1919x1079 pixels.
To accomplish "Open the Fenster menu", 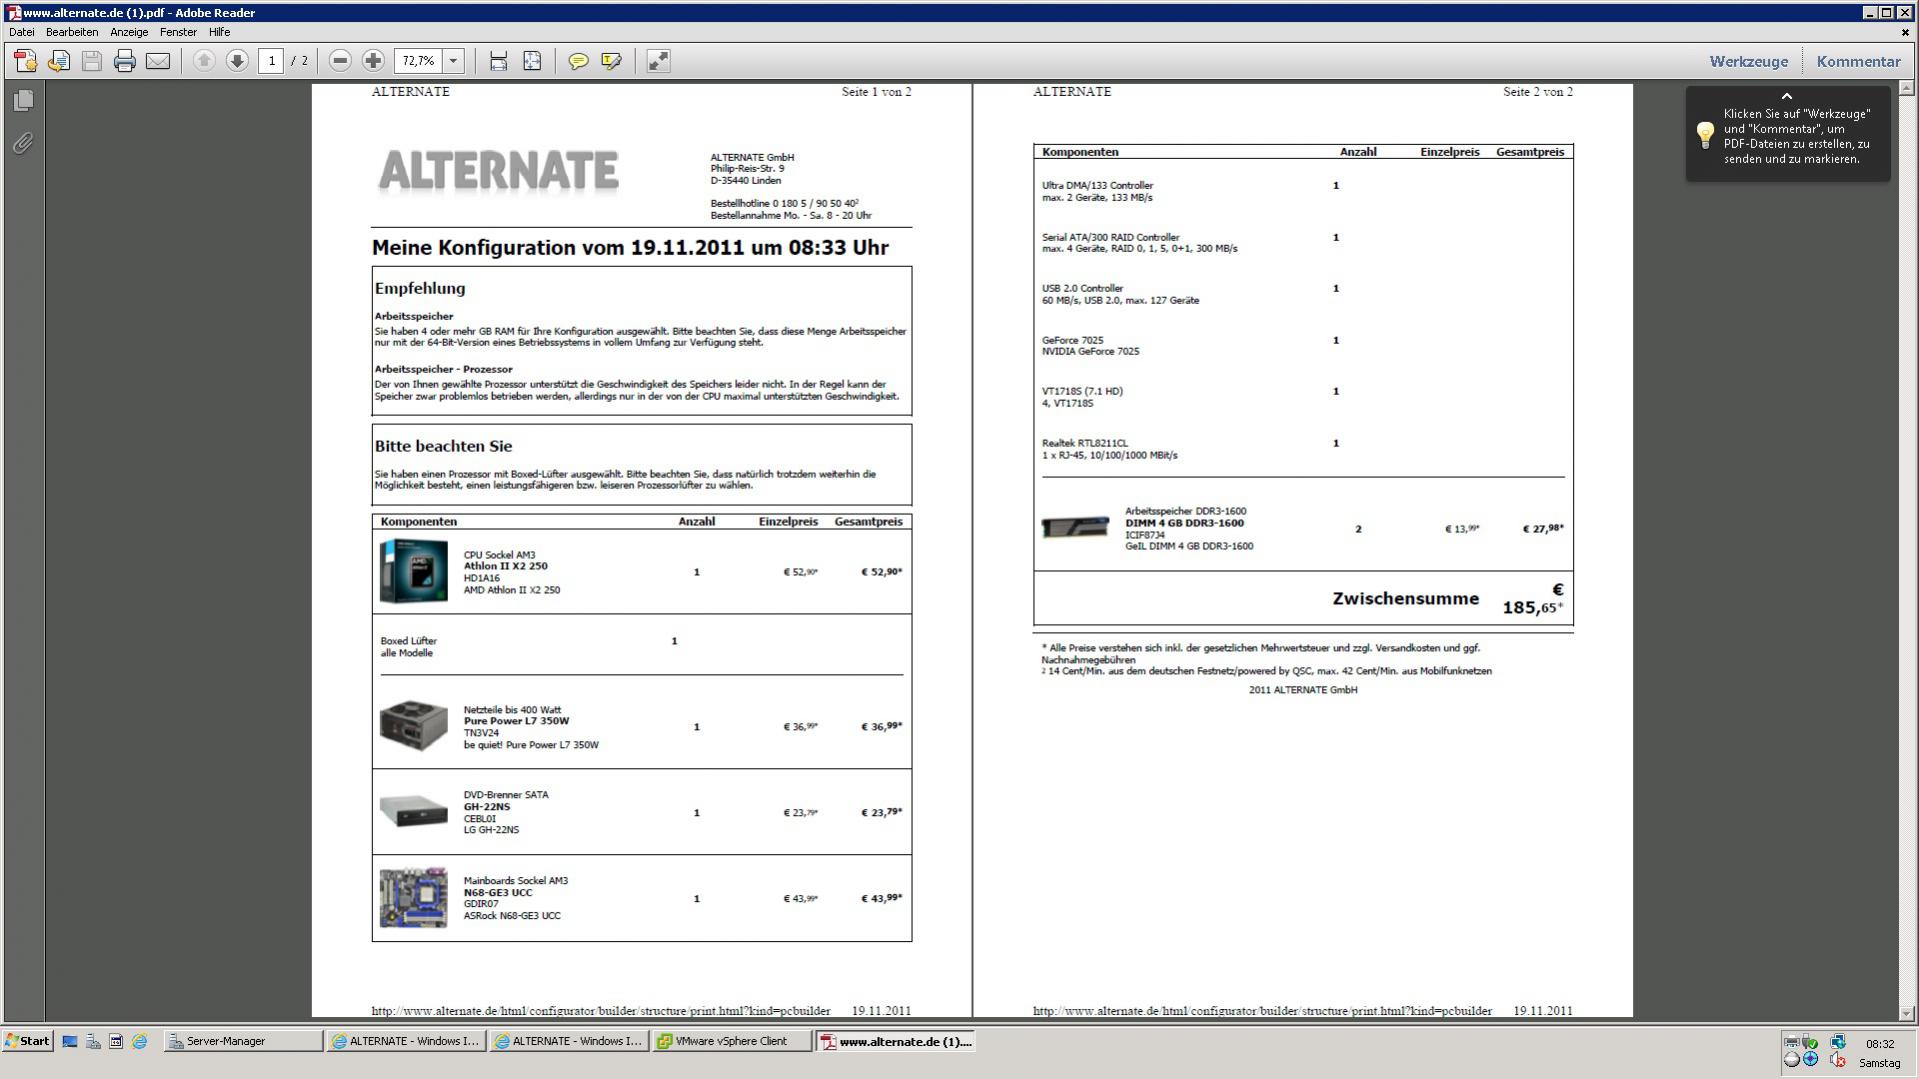I will click(x=178, y=32).
